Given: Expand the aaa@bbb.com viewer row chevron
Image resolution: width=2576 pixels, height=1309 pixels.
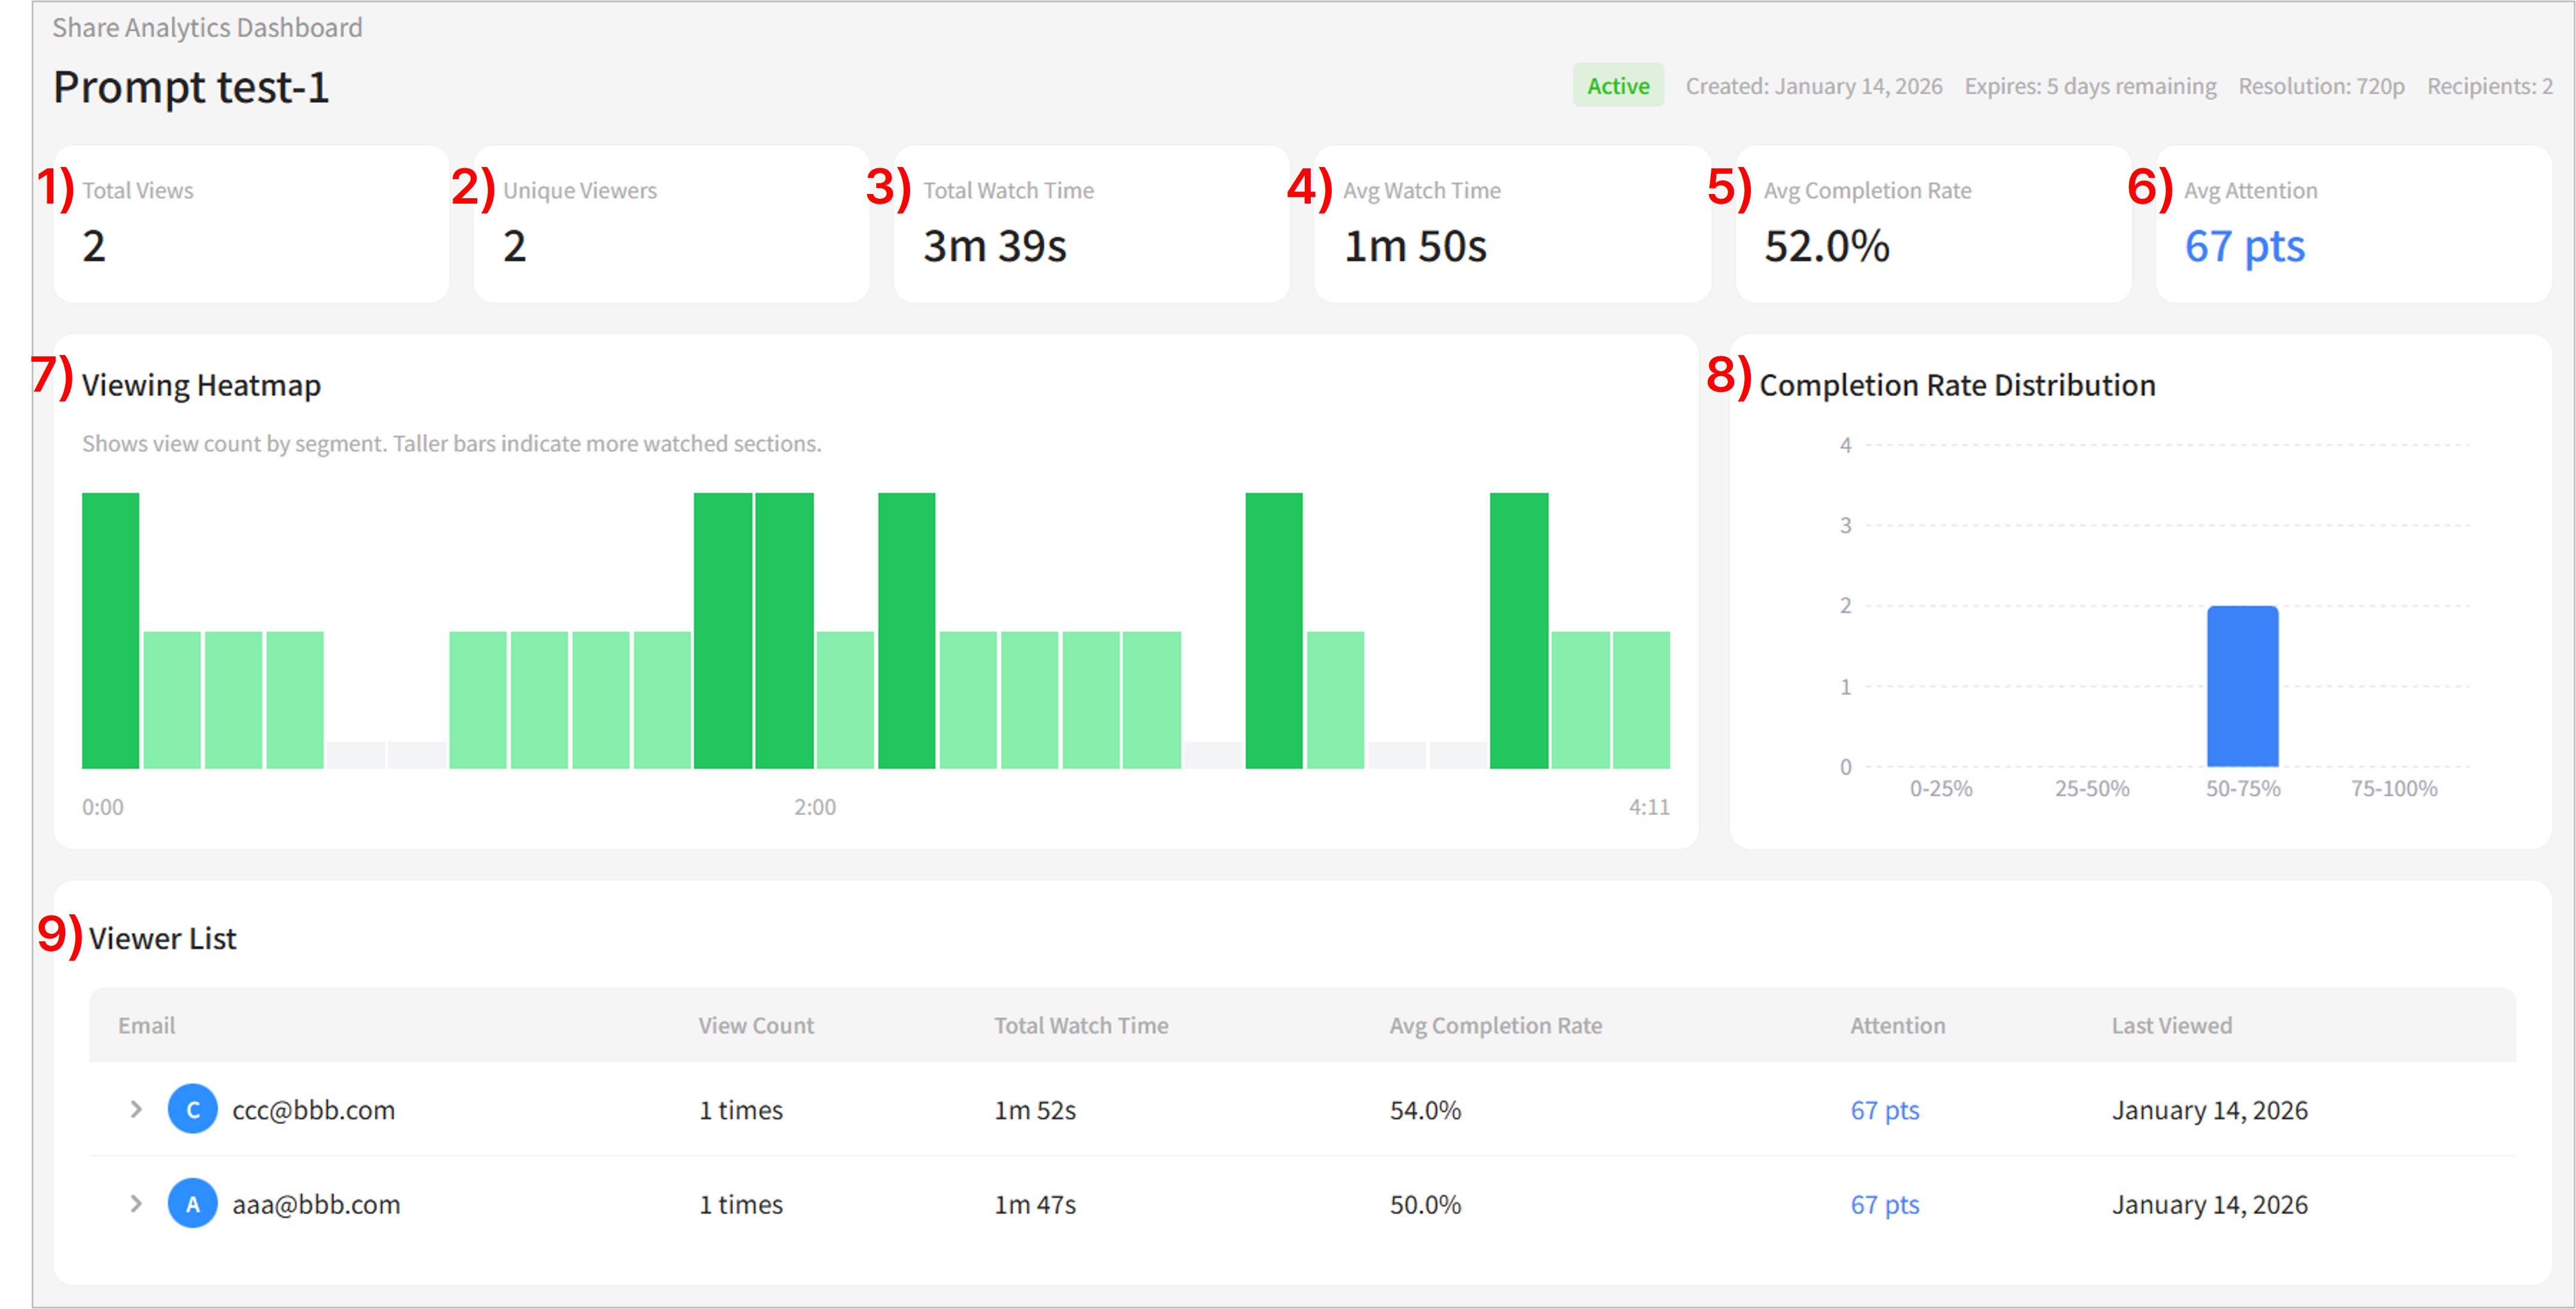Looking at the screenshot, I should [136, 1203].
